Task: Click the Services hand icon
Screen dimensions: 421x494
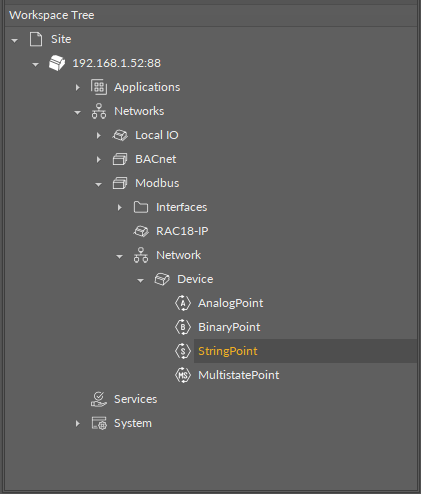Action: (x=99, y=399)
